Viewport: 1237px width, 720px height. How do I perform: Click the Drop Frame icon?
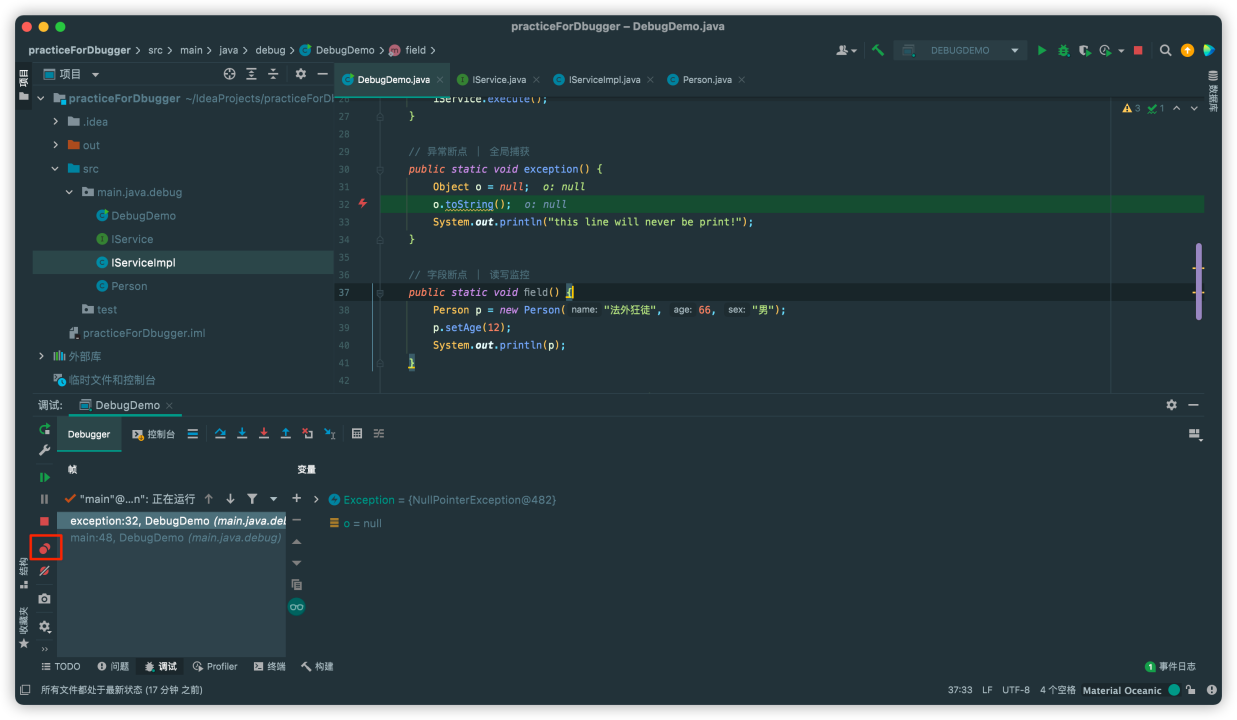click(x=308, y=433)
